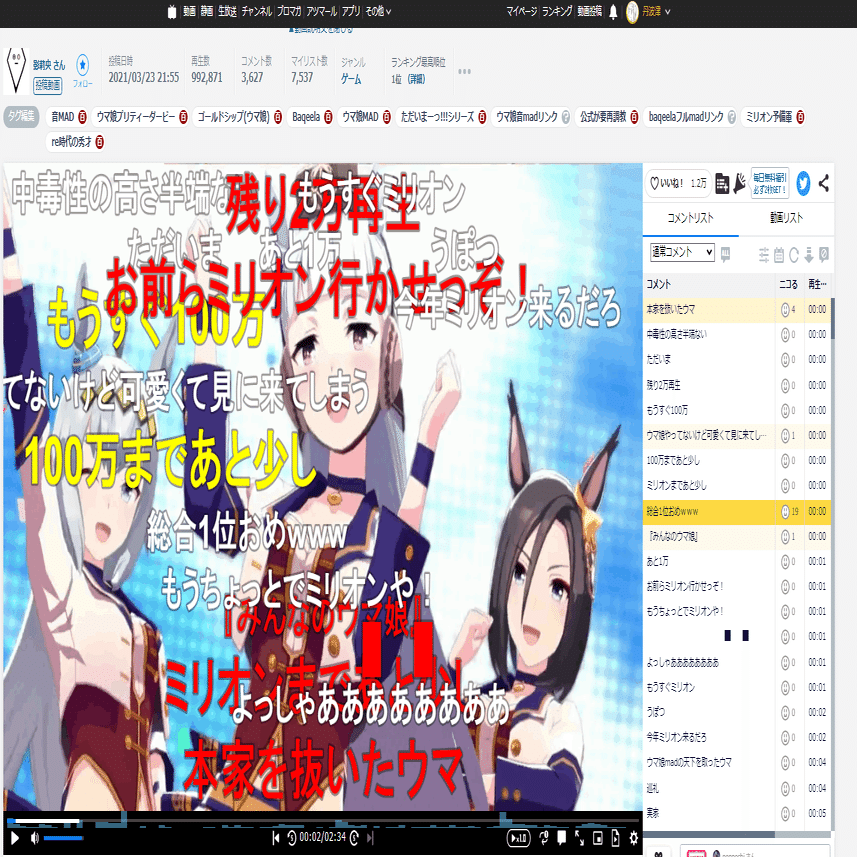Click the play button in the video player
This screenshot has height=857, width=857.
[x=15, y=838]
